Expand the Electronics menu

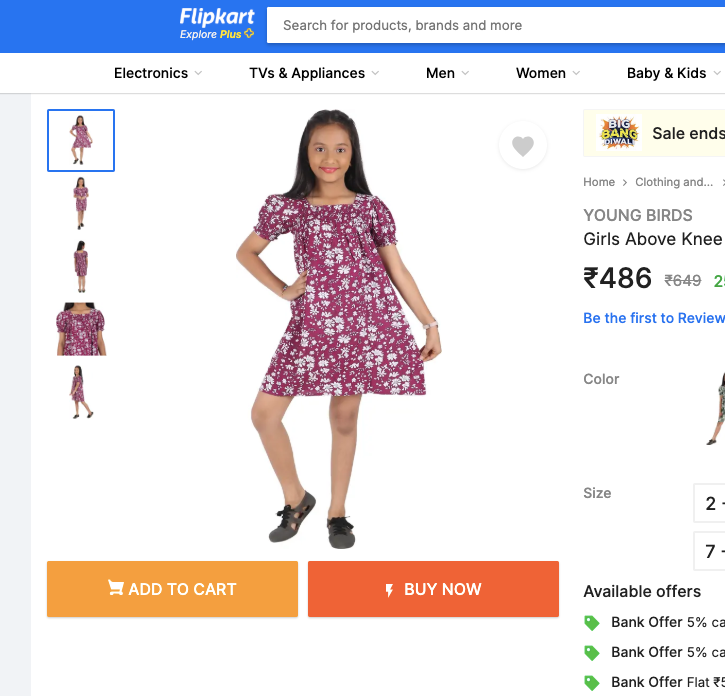coord(158,73)
